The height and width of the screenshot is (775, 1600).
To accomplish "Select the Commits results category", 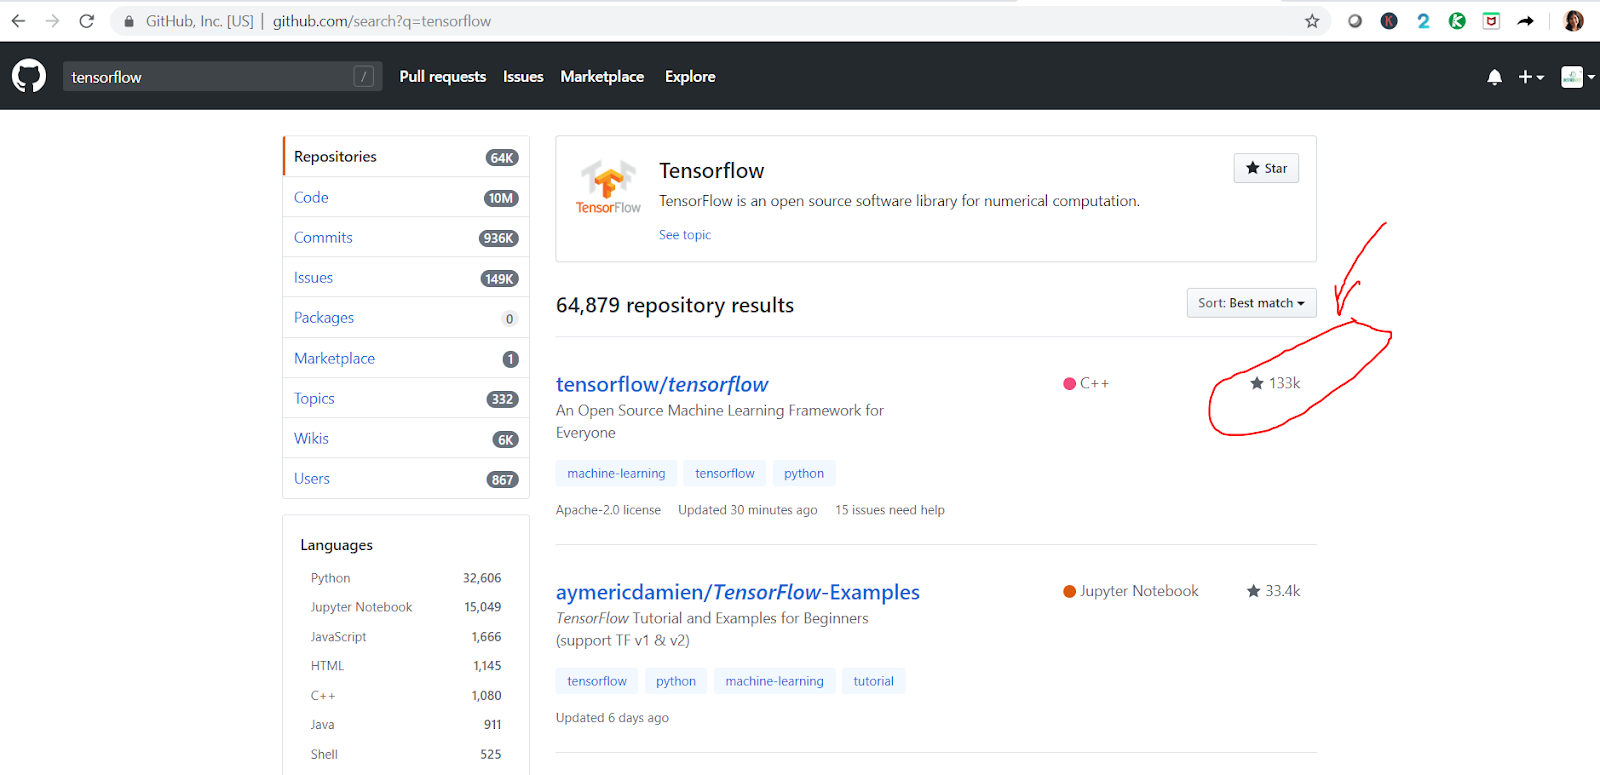I will tap(323, 238).
